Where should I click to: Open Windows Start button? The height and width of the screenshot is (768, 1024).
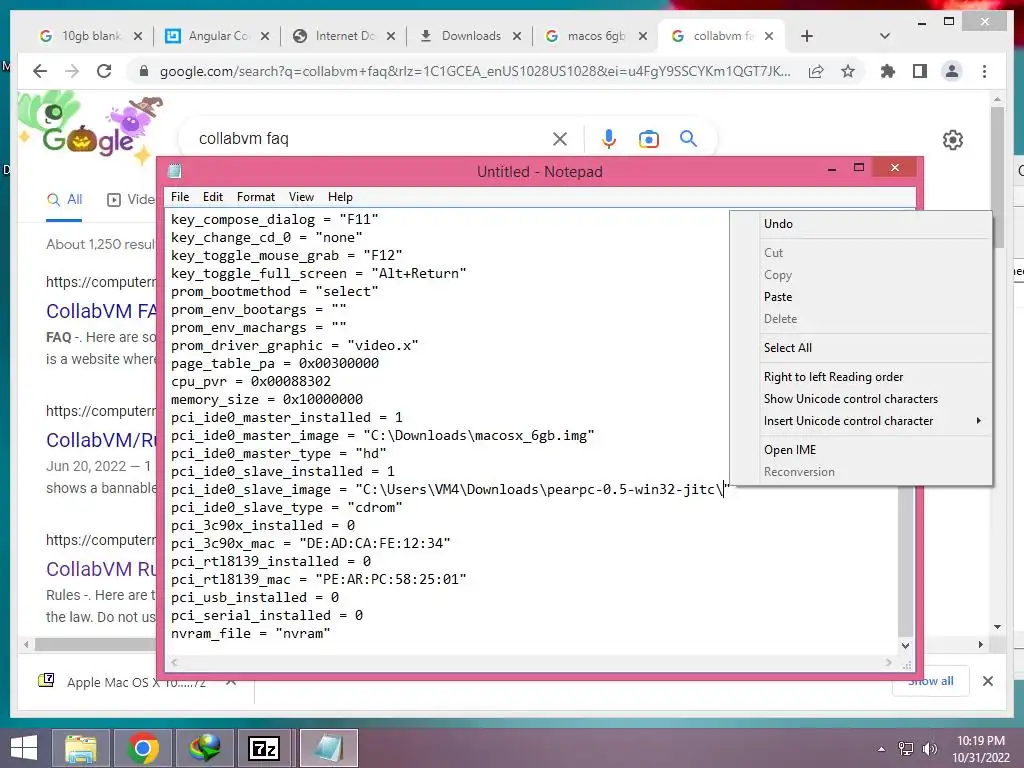click(x=24, y=748)
